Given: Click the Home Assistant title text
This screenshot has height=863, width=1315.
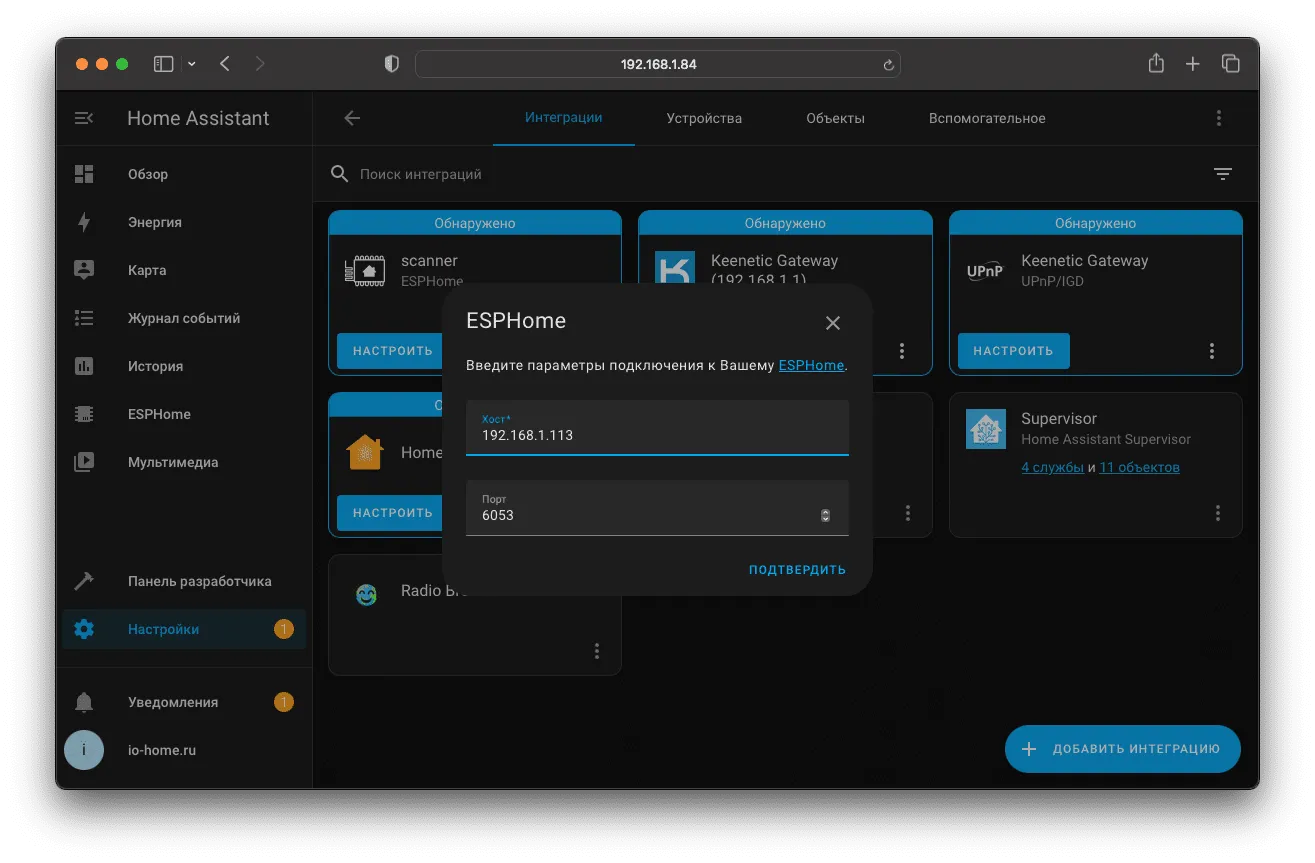Looking at the screenshot, I should (x=198, y=118).
